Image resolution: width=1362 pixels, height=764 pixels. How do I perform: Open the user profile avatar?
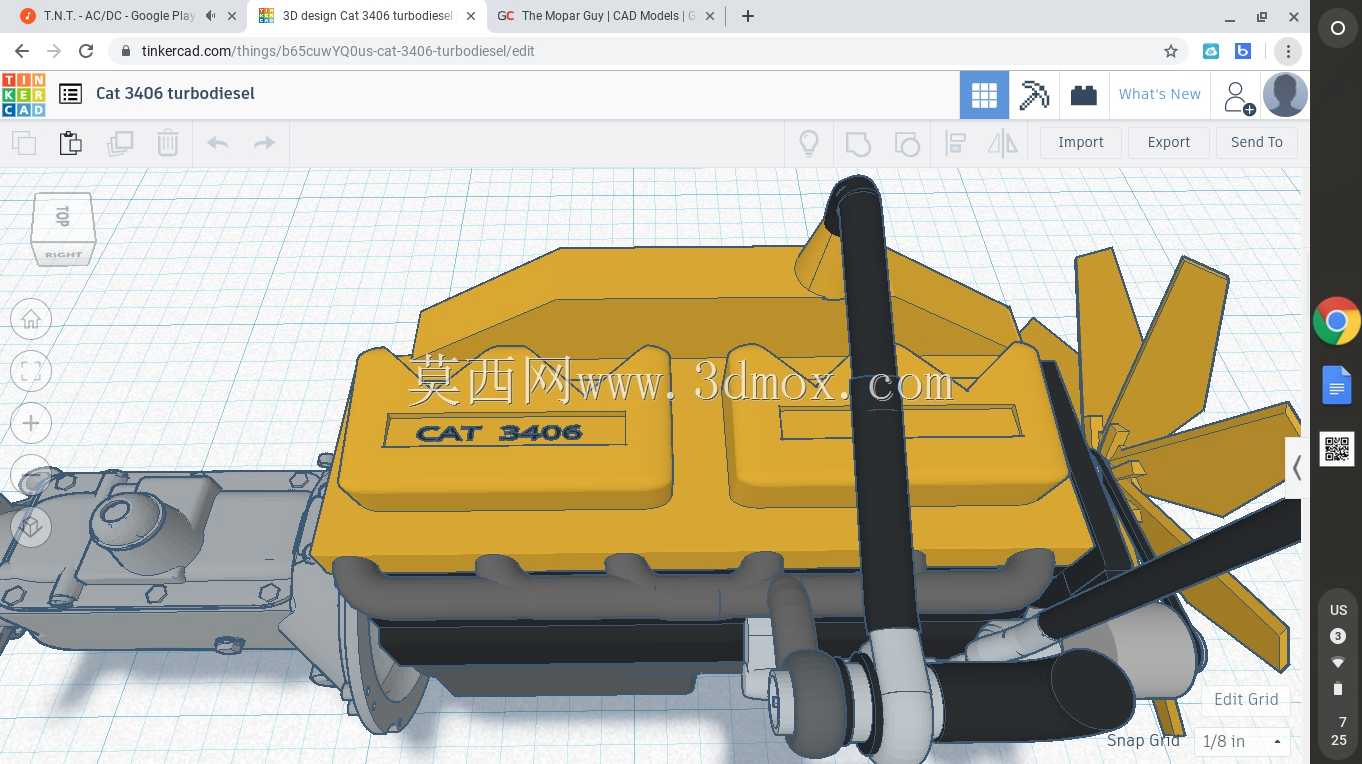1285,95
